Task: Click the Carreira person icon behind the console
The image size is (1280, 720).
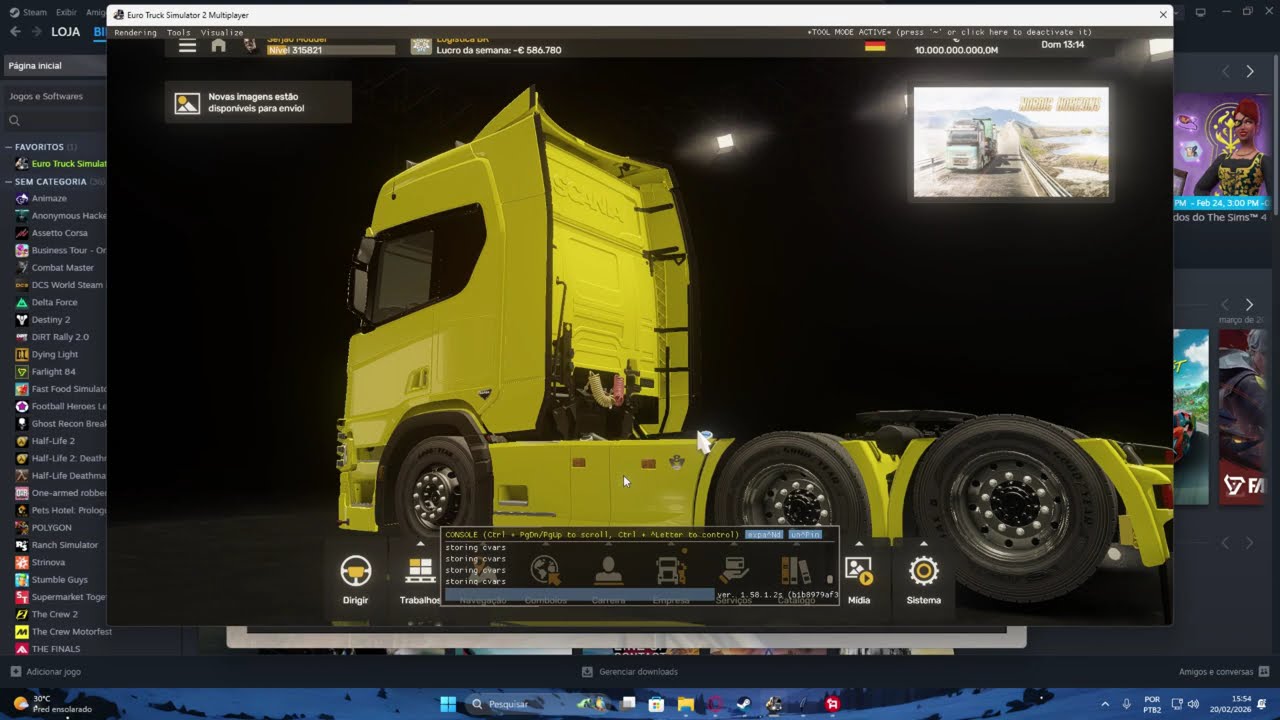Action: point(608,571)
